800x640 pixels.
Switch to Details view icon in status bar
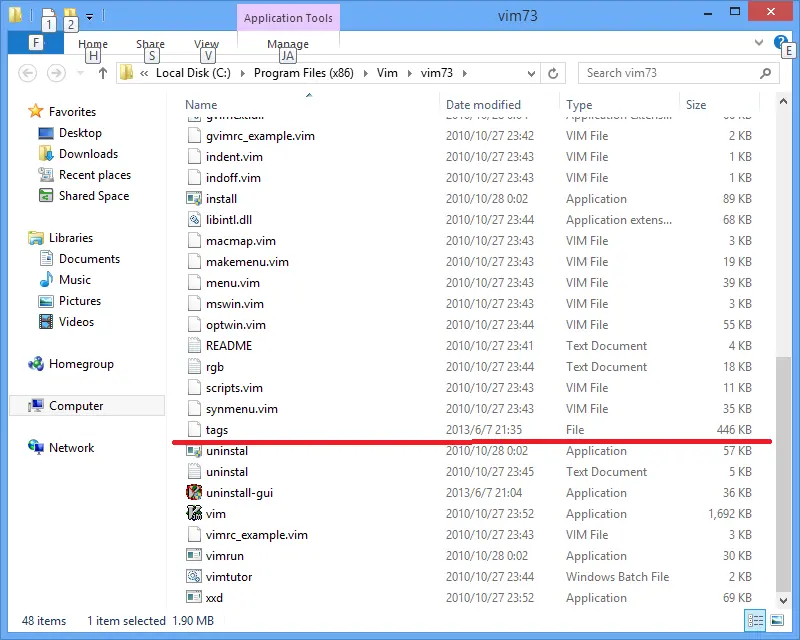pos(755,621)
